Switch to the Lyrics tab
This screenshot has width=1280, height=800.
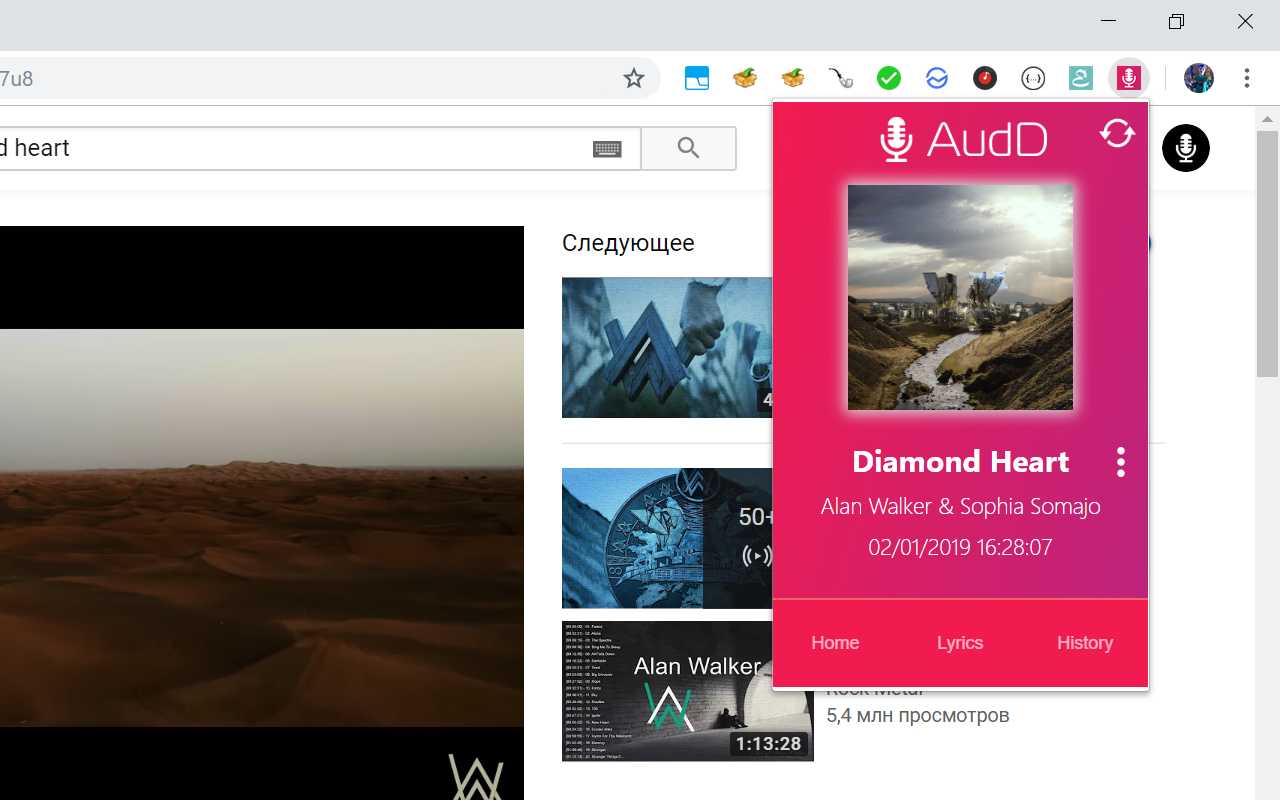click(x=960, y=643)
